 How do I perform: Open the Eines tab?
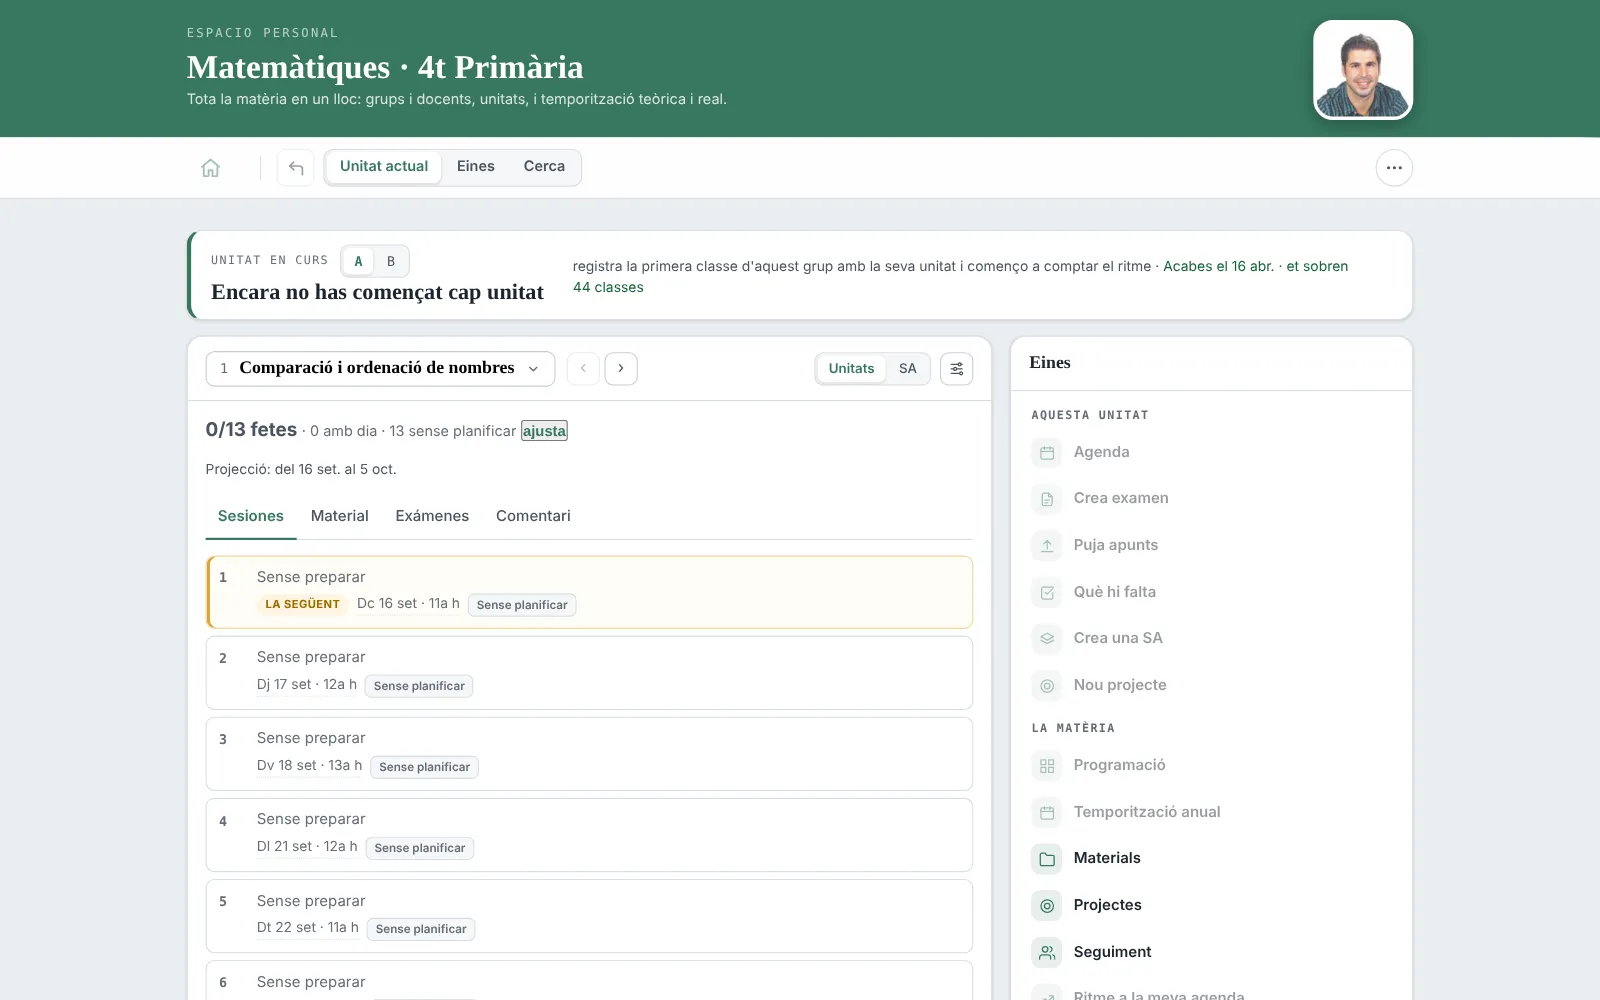point(476,167)
